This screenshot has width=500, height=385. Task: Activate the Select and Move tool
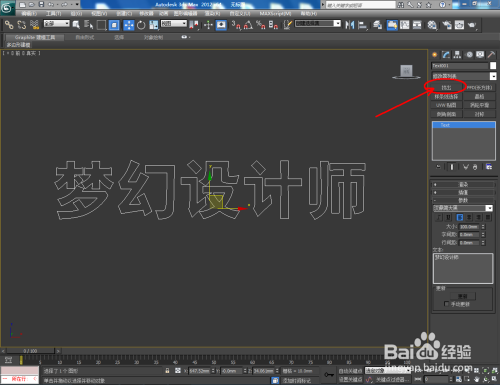point(129,25)
